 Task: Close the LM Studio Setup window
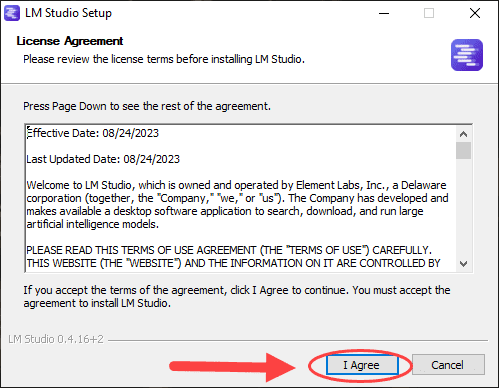(475, 13)
